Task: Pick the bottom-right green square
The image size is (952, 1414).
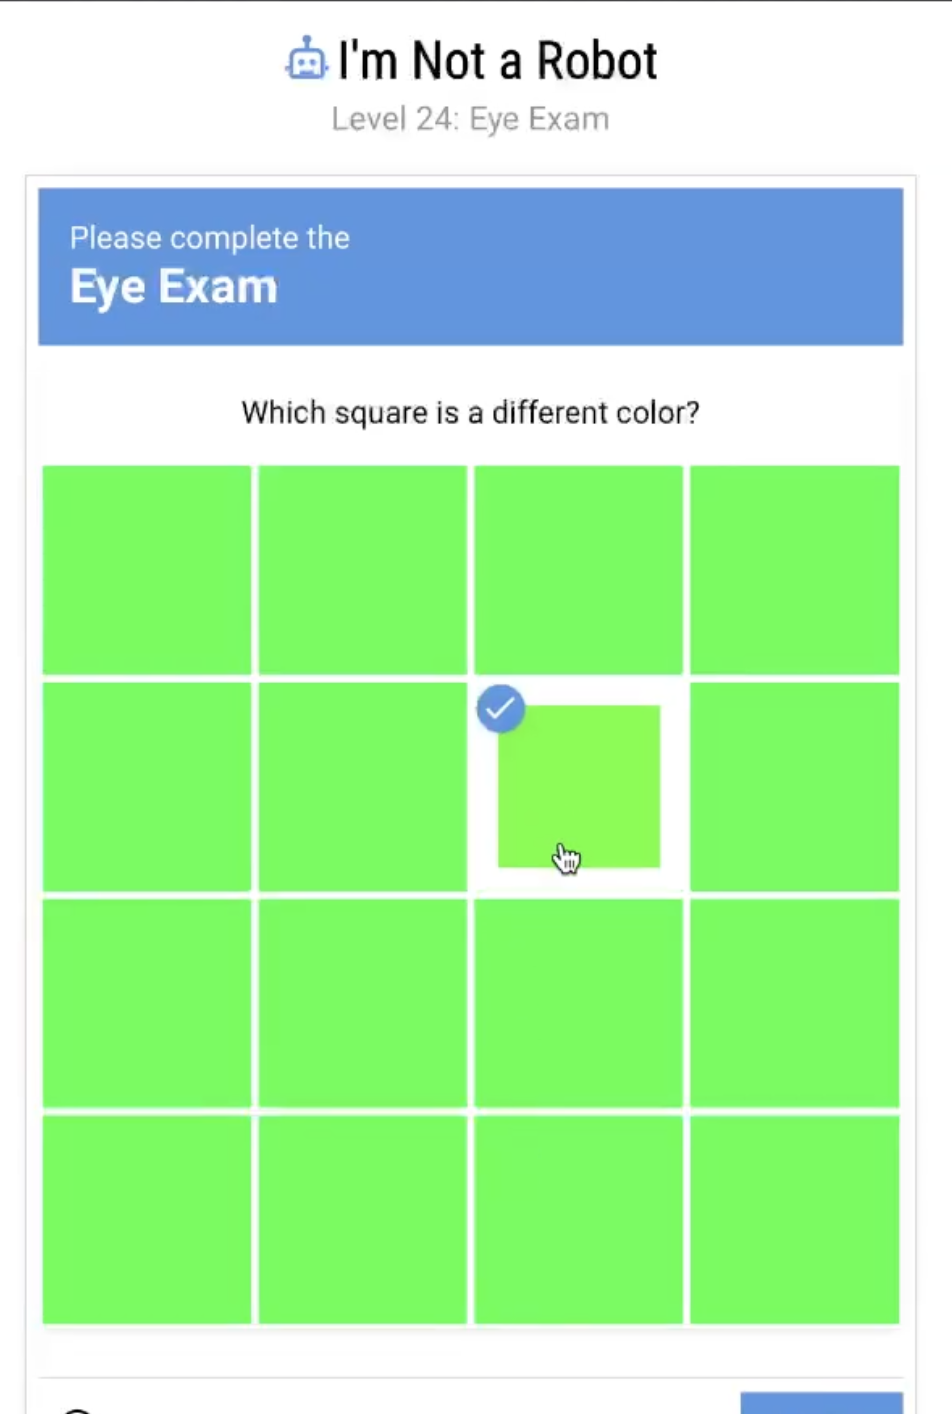Action: tap(794, 1219)
